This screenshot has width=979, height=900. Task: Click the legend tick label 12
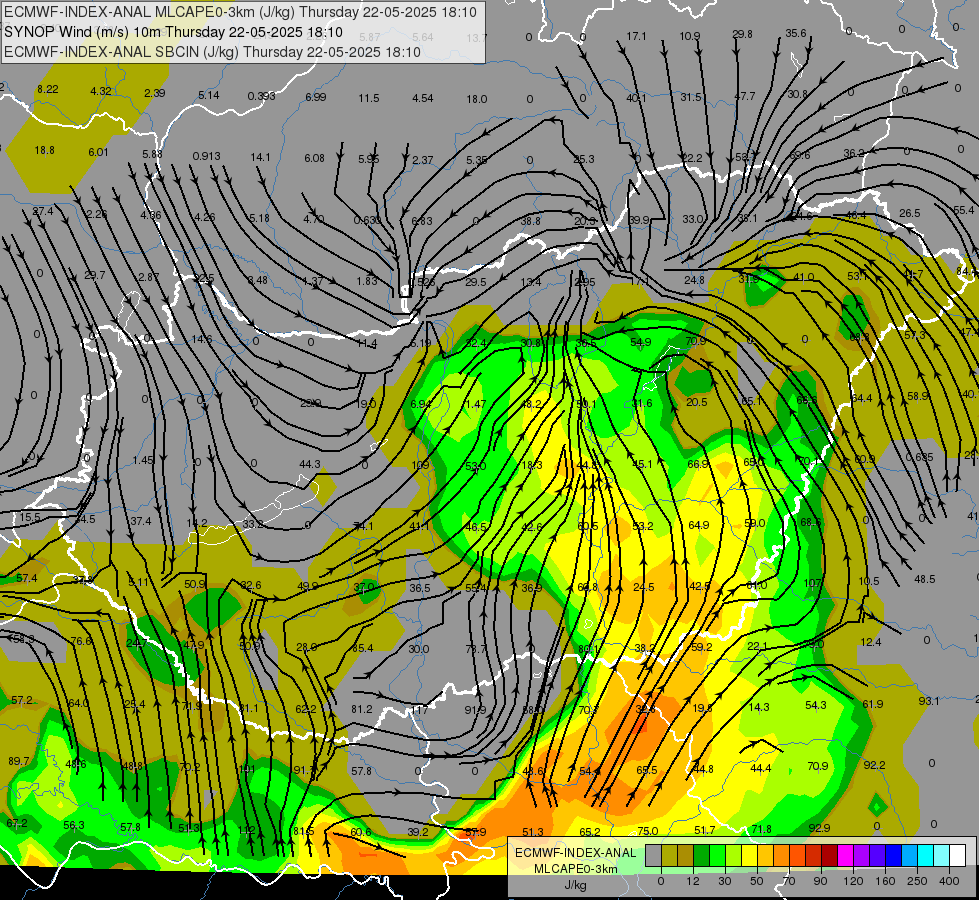(x=693, y=881)
